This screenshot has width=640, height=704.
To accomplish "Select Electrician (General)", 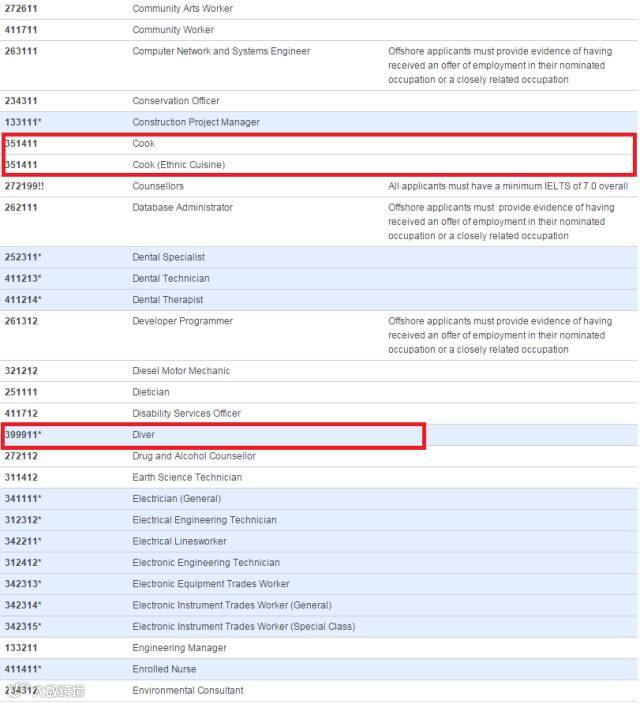I will tap(177, 499).
